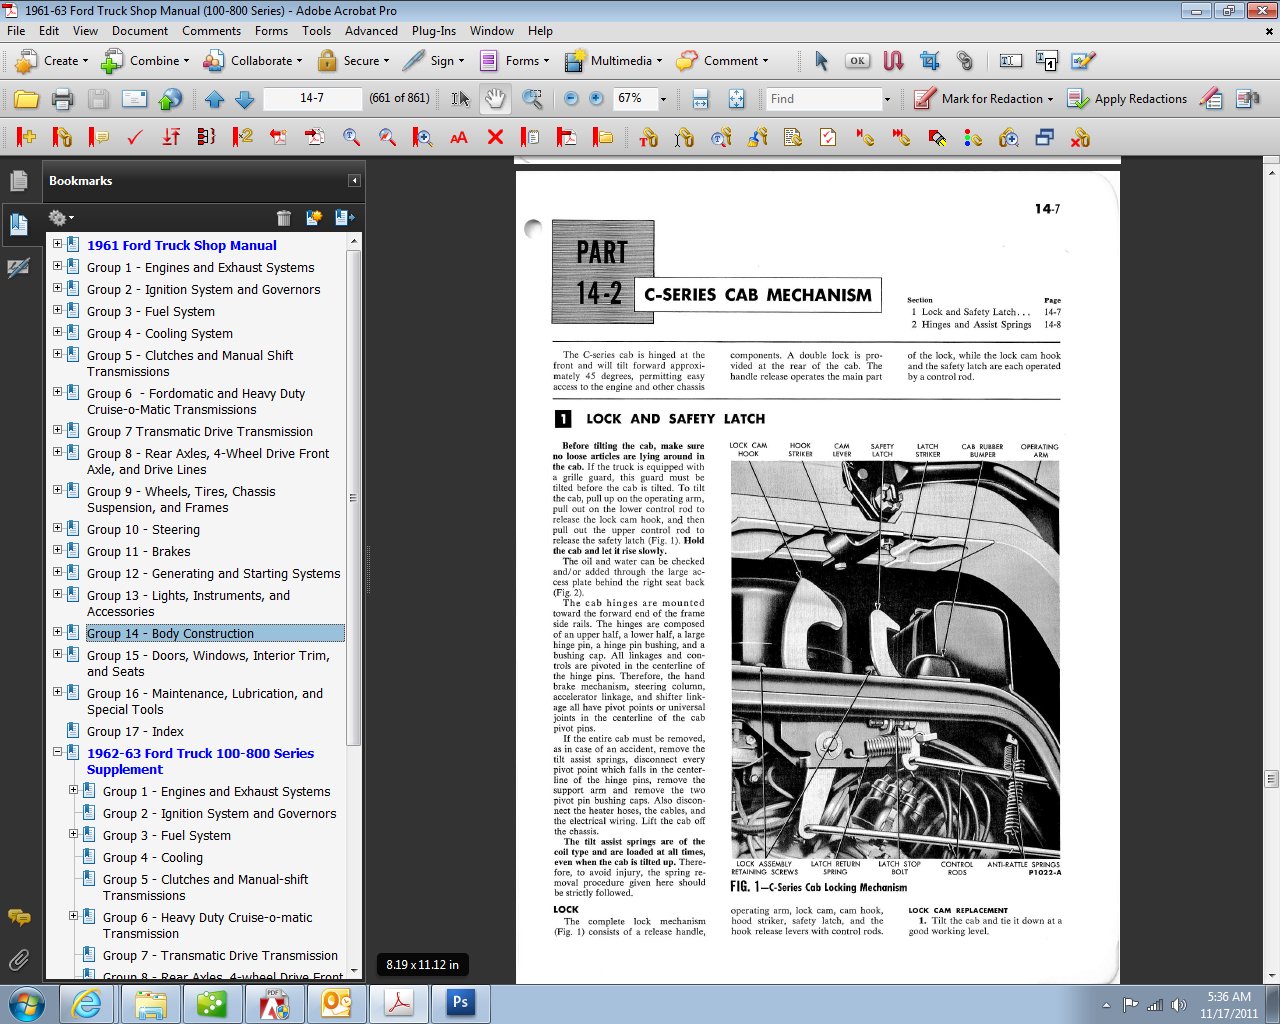
Task: Select the OK stamp tool
Action: [857, 61]
